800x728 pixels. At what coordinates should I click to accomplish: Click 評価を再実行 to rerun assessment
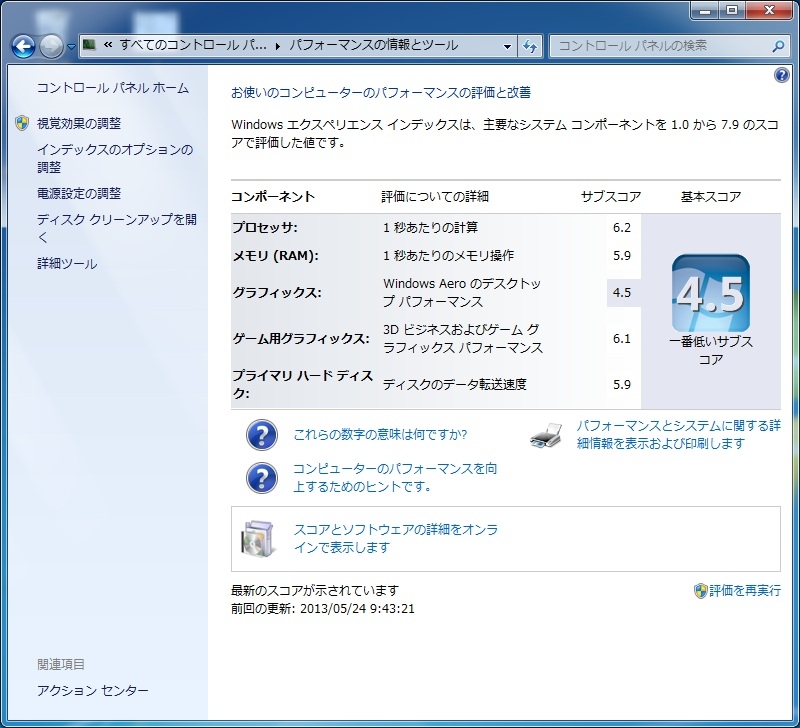click(x=745, y=591)
